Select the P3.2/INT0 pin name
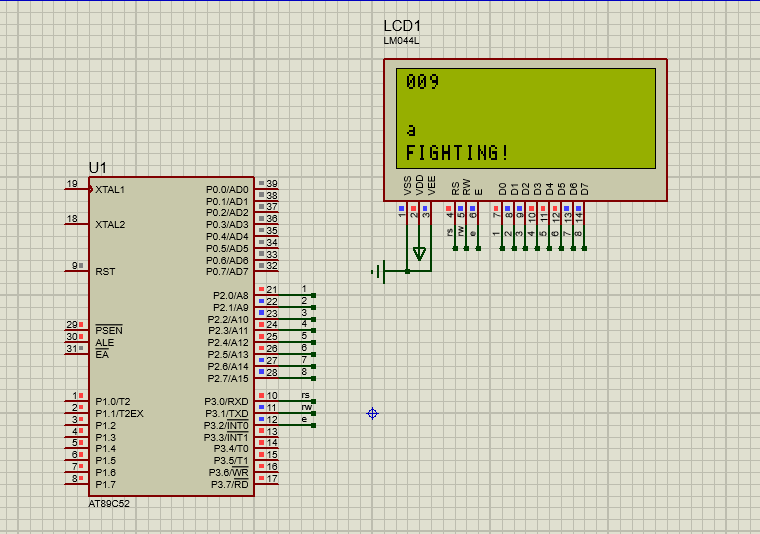 coord(226,425)
